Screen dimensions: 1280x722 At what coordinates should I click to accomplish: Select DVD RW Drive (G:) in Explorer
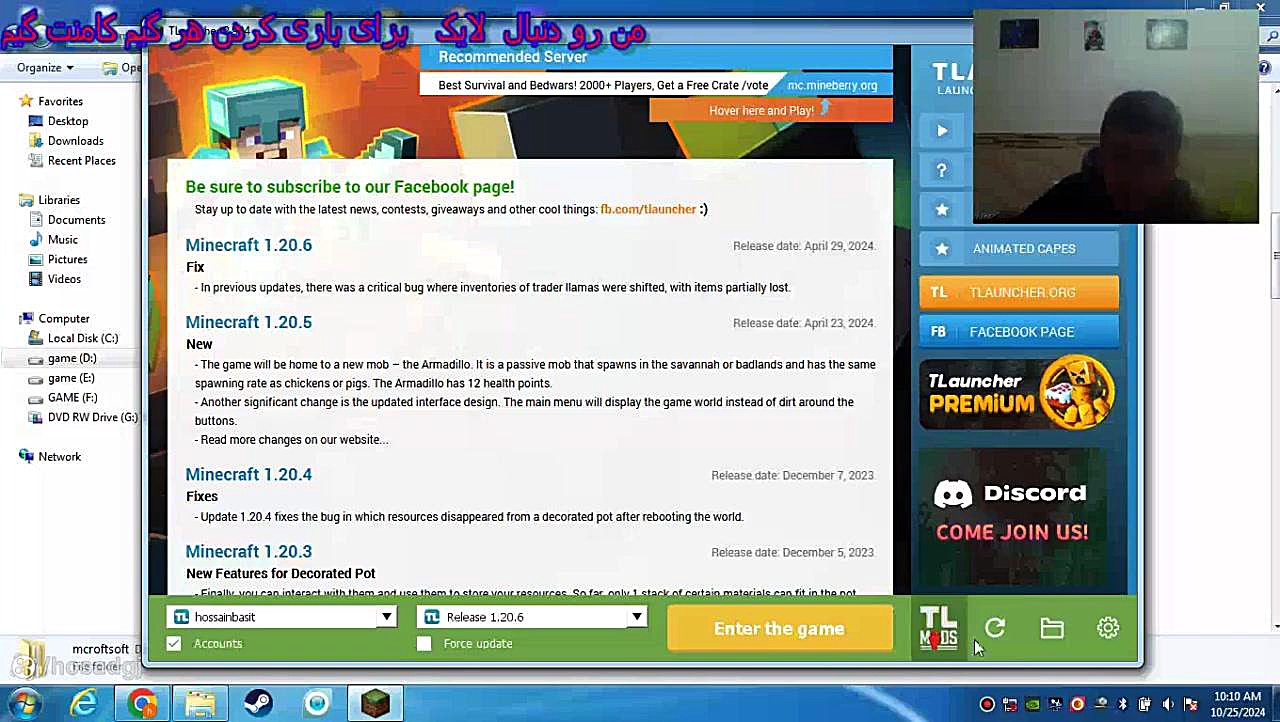tap(92, 417)
